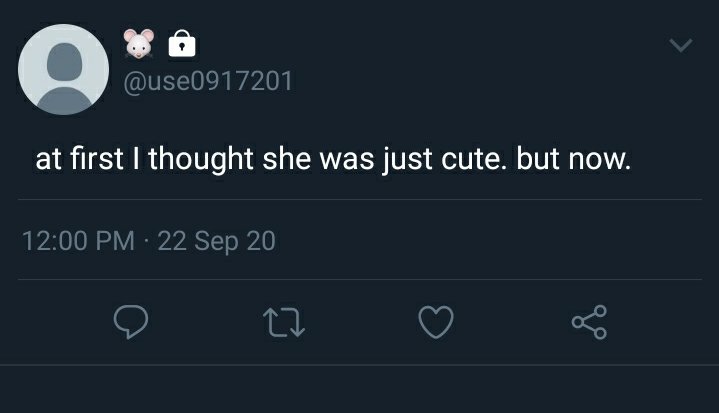Click the word 'just' in the tweet

[408, 160]
